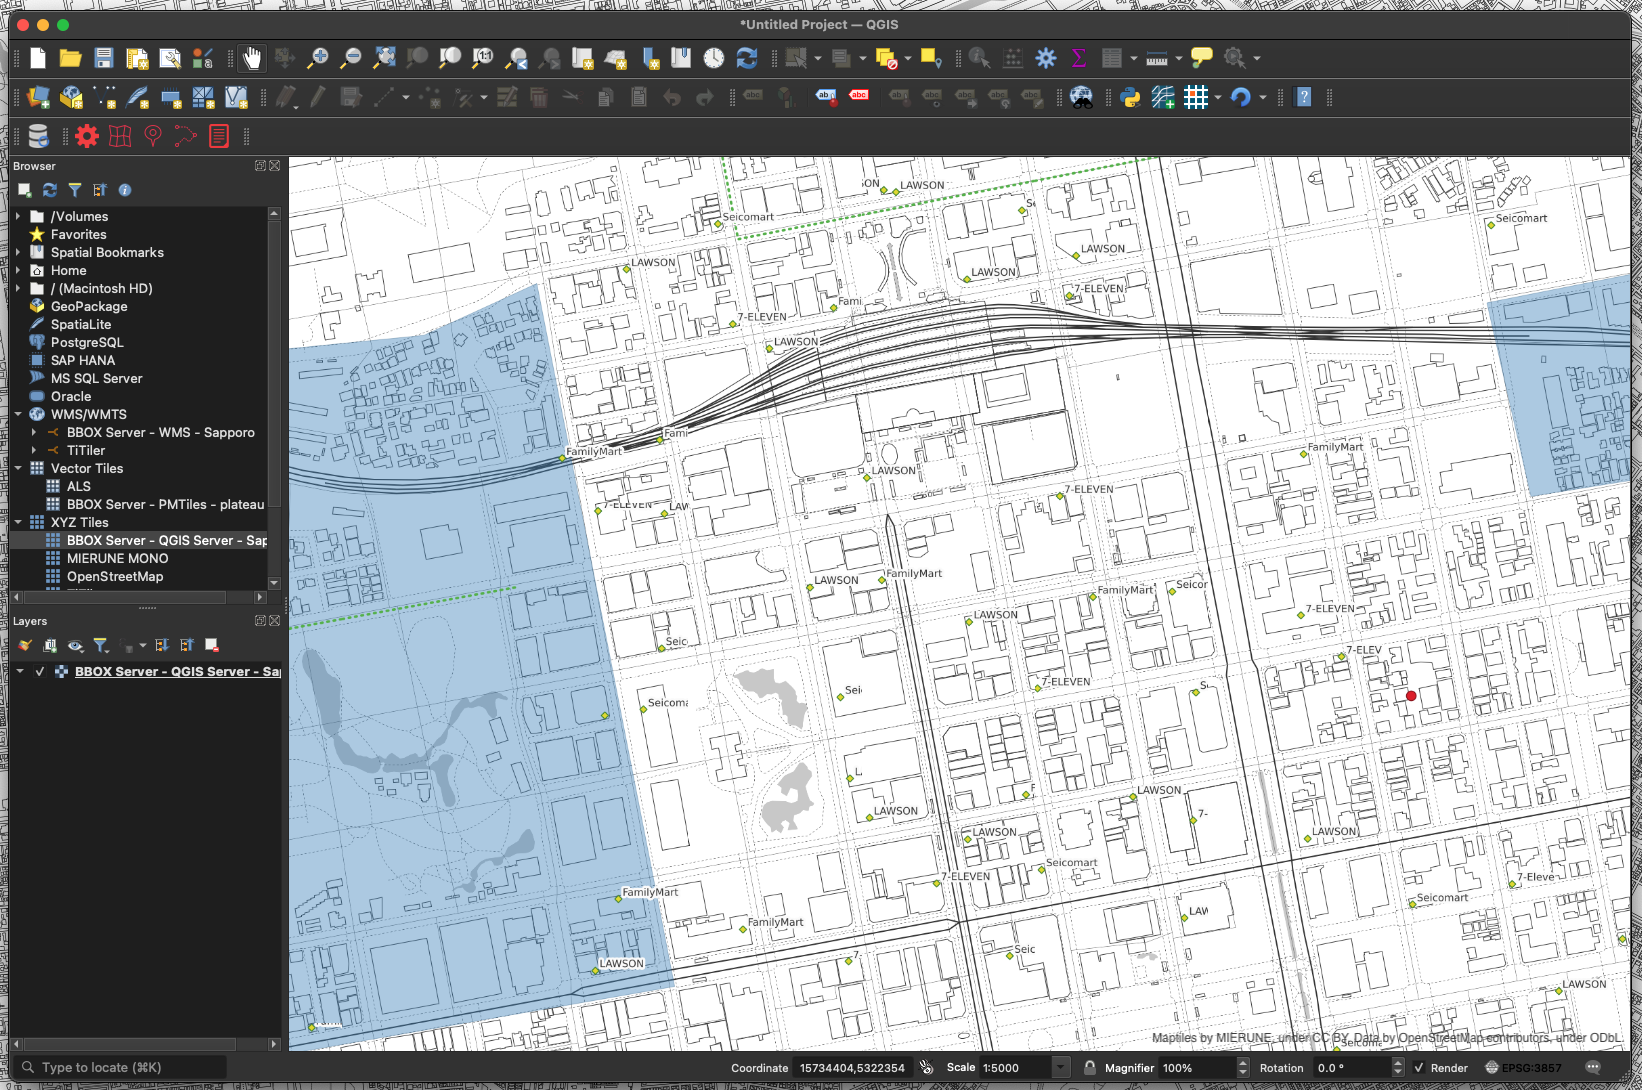Open the Help contents icon
The image size is (1642, 1090).
pos(1304,97)
